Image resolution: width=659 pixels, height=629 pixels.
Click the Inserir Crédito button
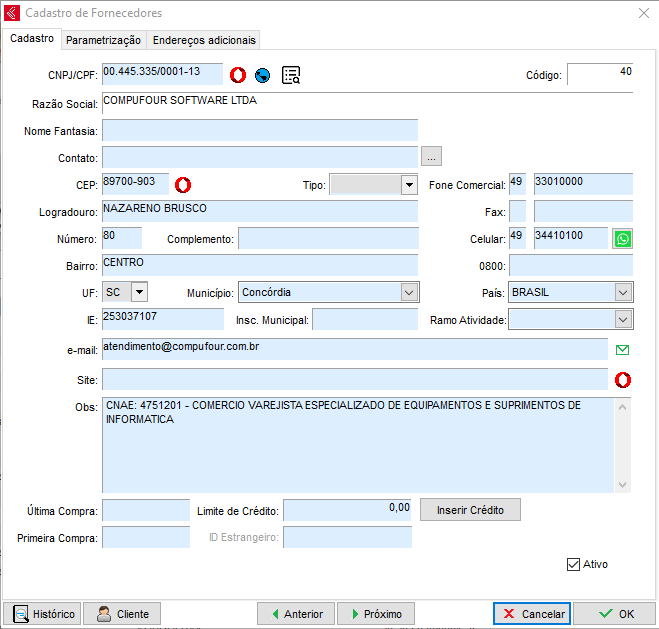[470, 510]
